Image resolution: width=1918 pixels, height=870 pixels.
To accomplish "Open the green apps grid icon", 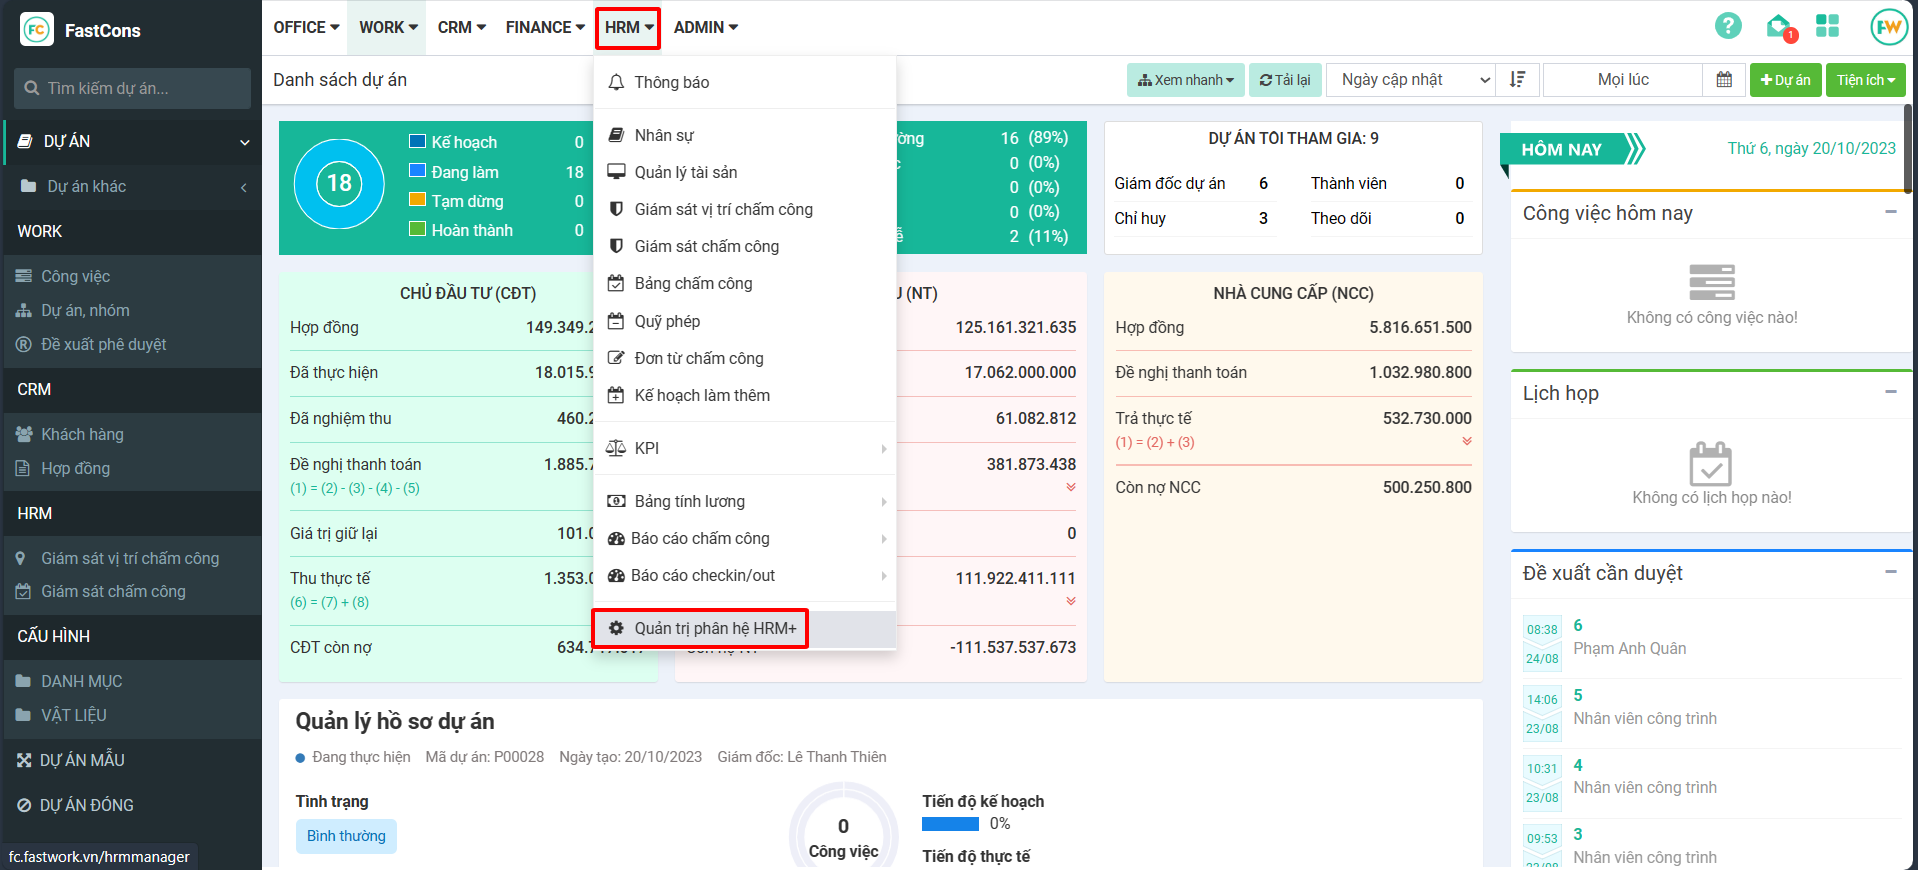I will [1827, 27].
